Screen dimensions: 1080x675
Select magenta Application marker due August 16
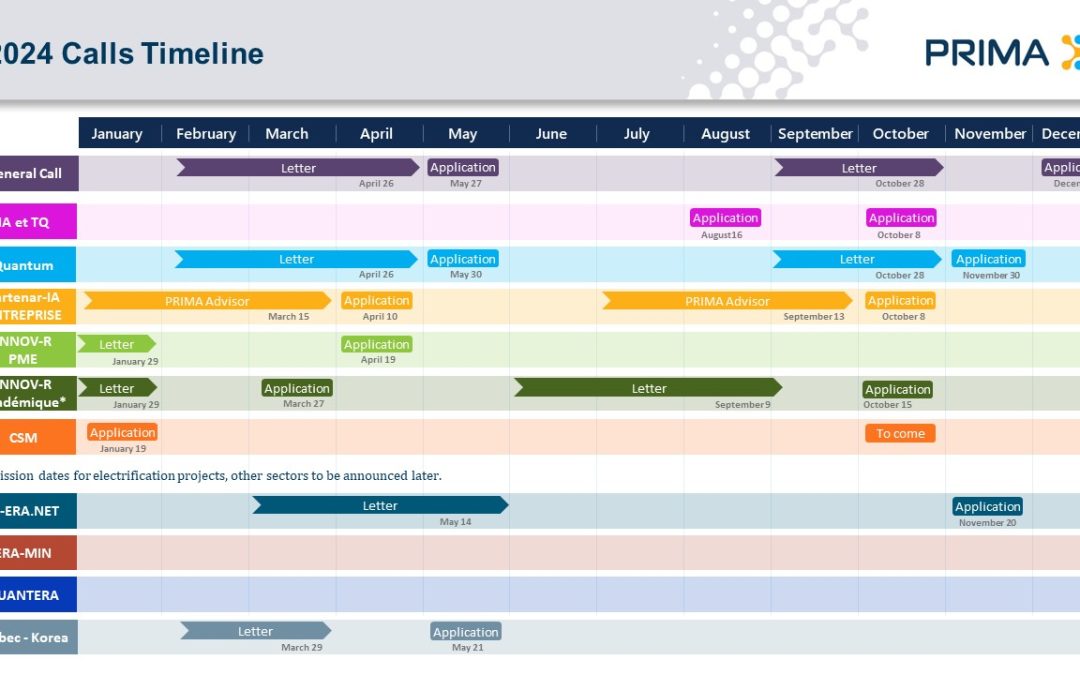pos(725,217)
